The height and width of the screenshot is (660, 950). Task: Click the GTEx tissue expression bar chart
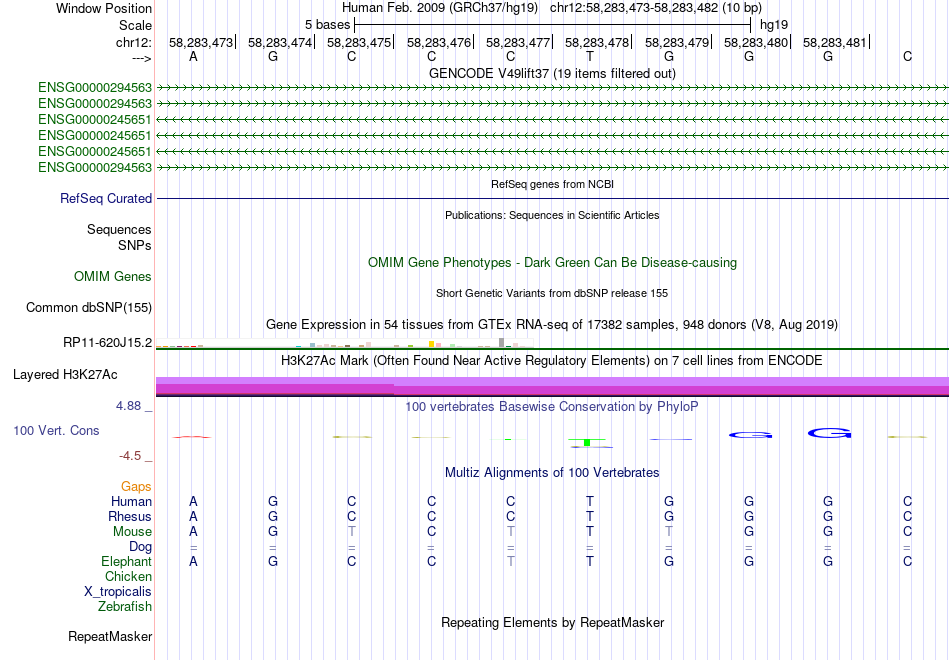click(345, 344)
